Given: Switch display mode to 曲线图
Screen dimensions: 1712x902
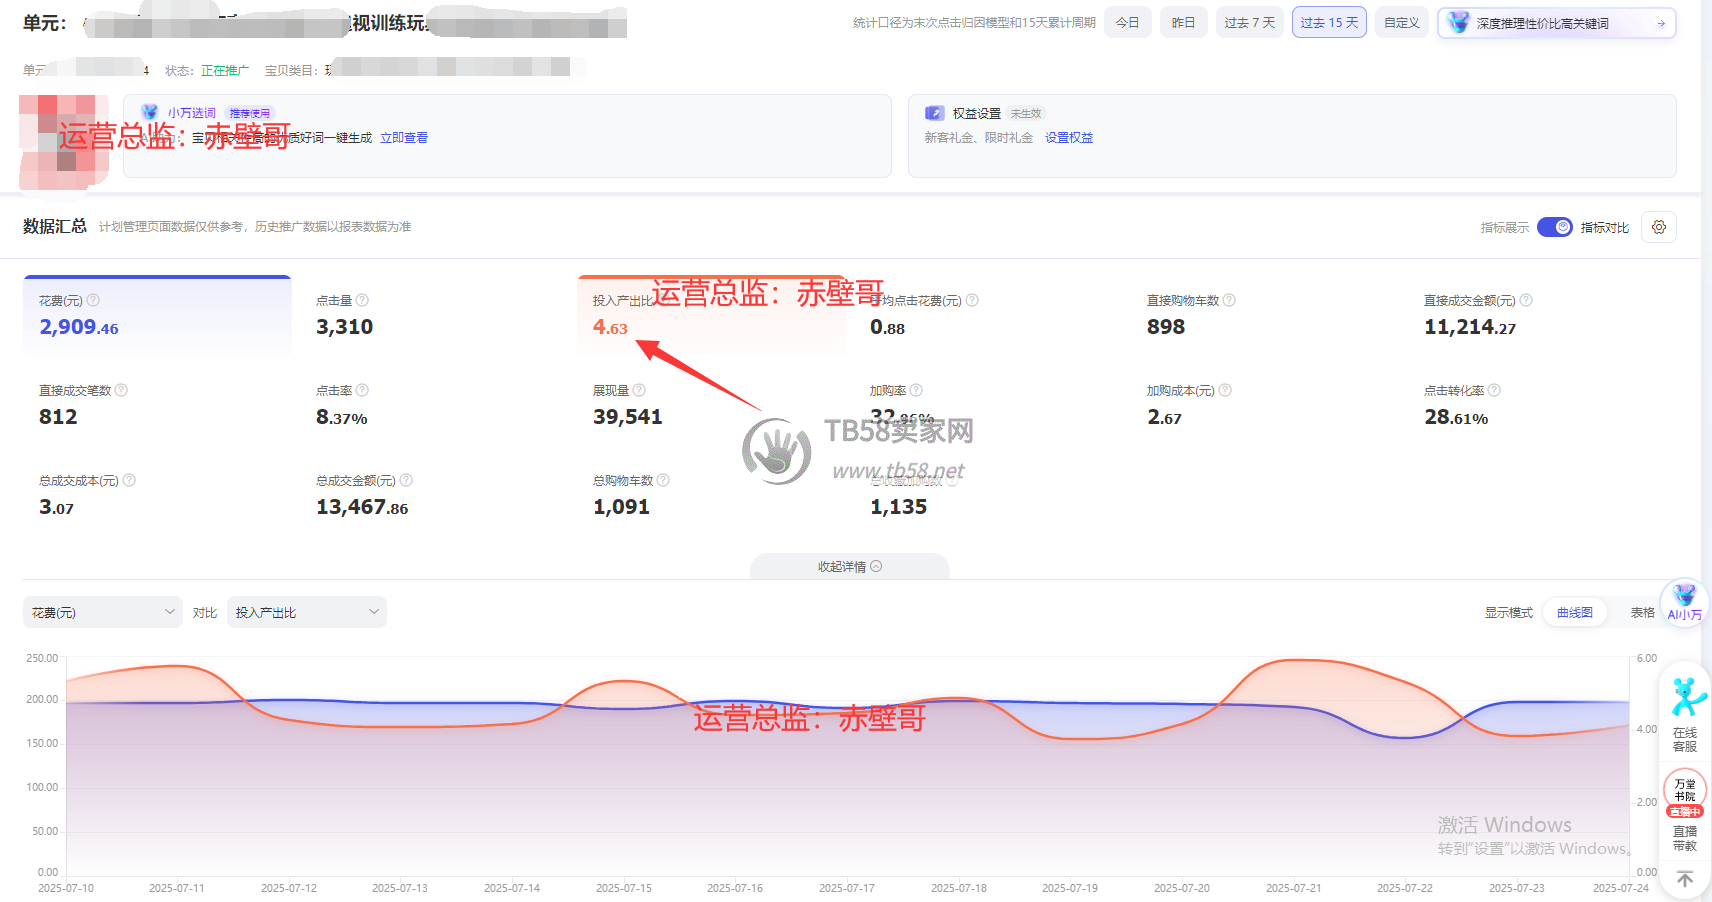Looking at the screenshot, I should click(1574, 612).
